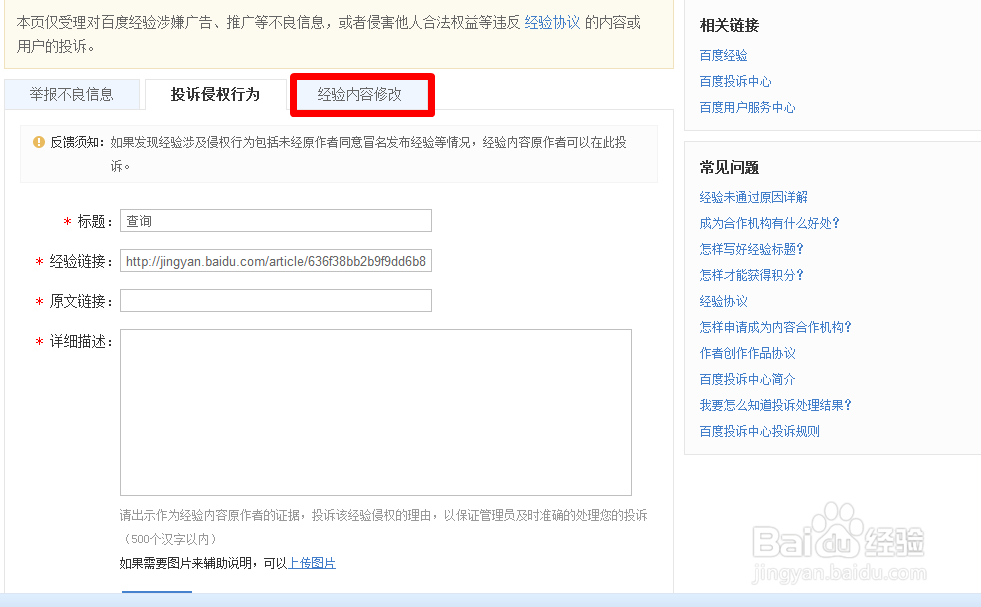Select the highlighted 经验内容修改 tab
981x607 pixels.
pos(361,94)
